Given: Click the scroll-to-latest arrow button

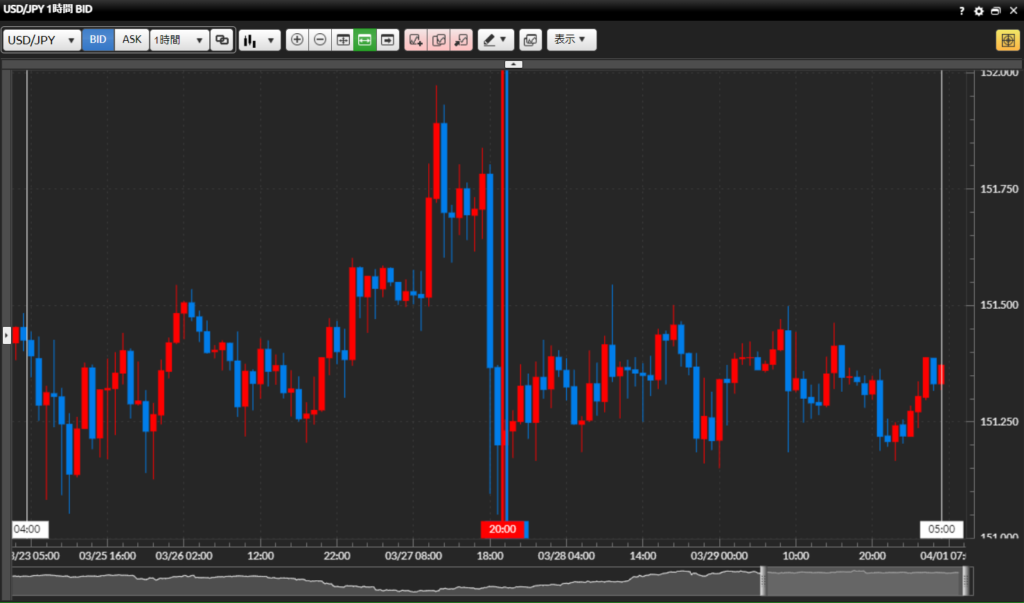Looking at the screenshot, I should point(388,40).
